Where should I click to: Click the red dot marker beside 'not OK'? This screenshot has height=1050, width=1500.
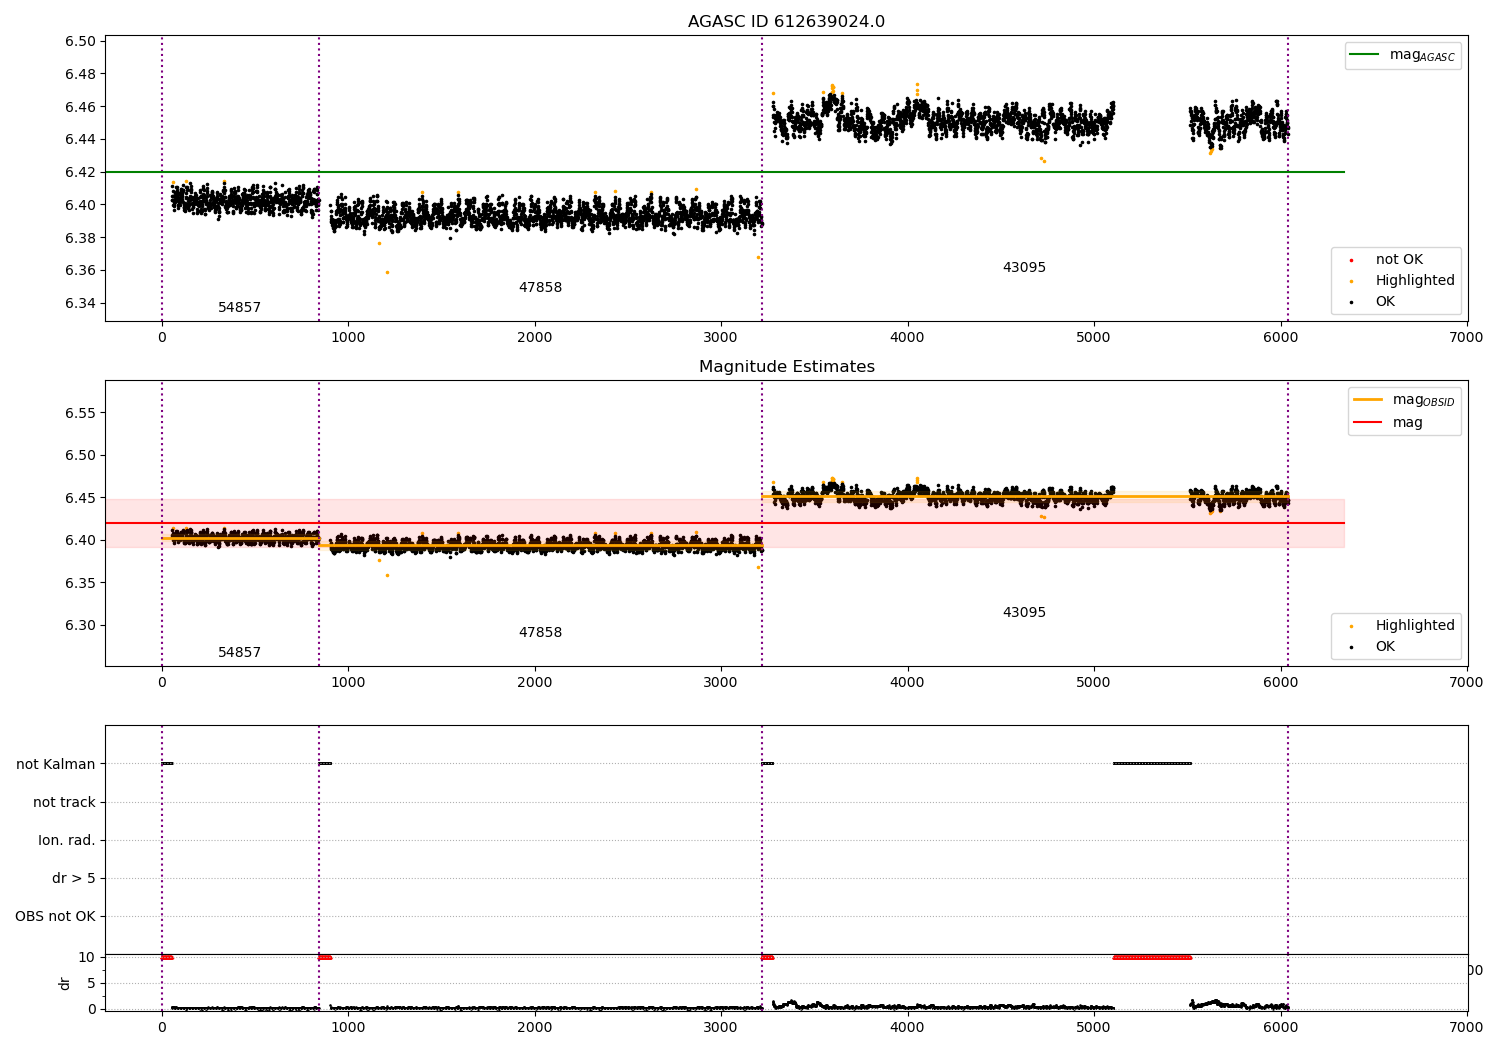pos(1351,260)
